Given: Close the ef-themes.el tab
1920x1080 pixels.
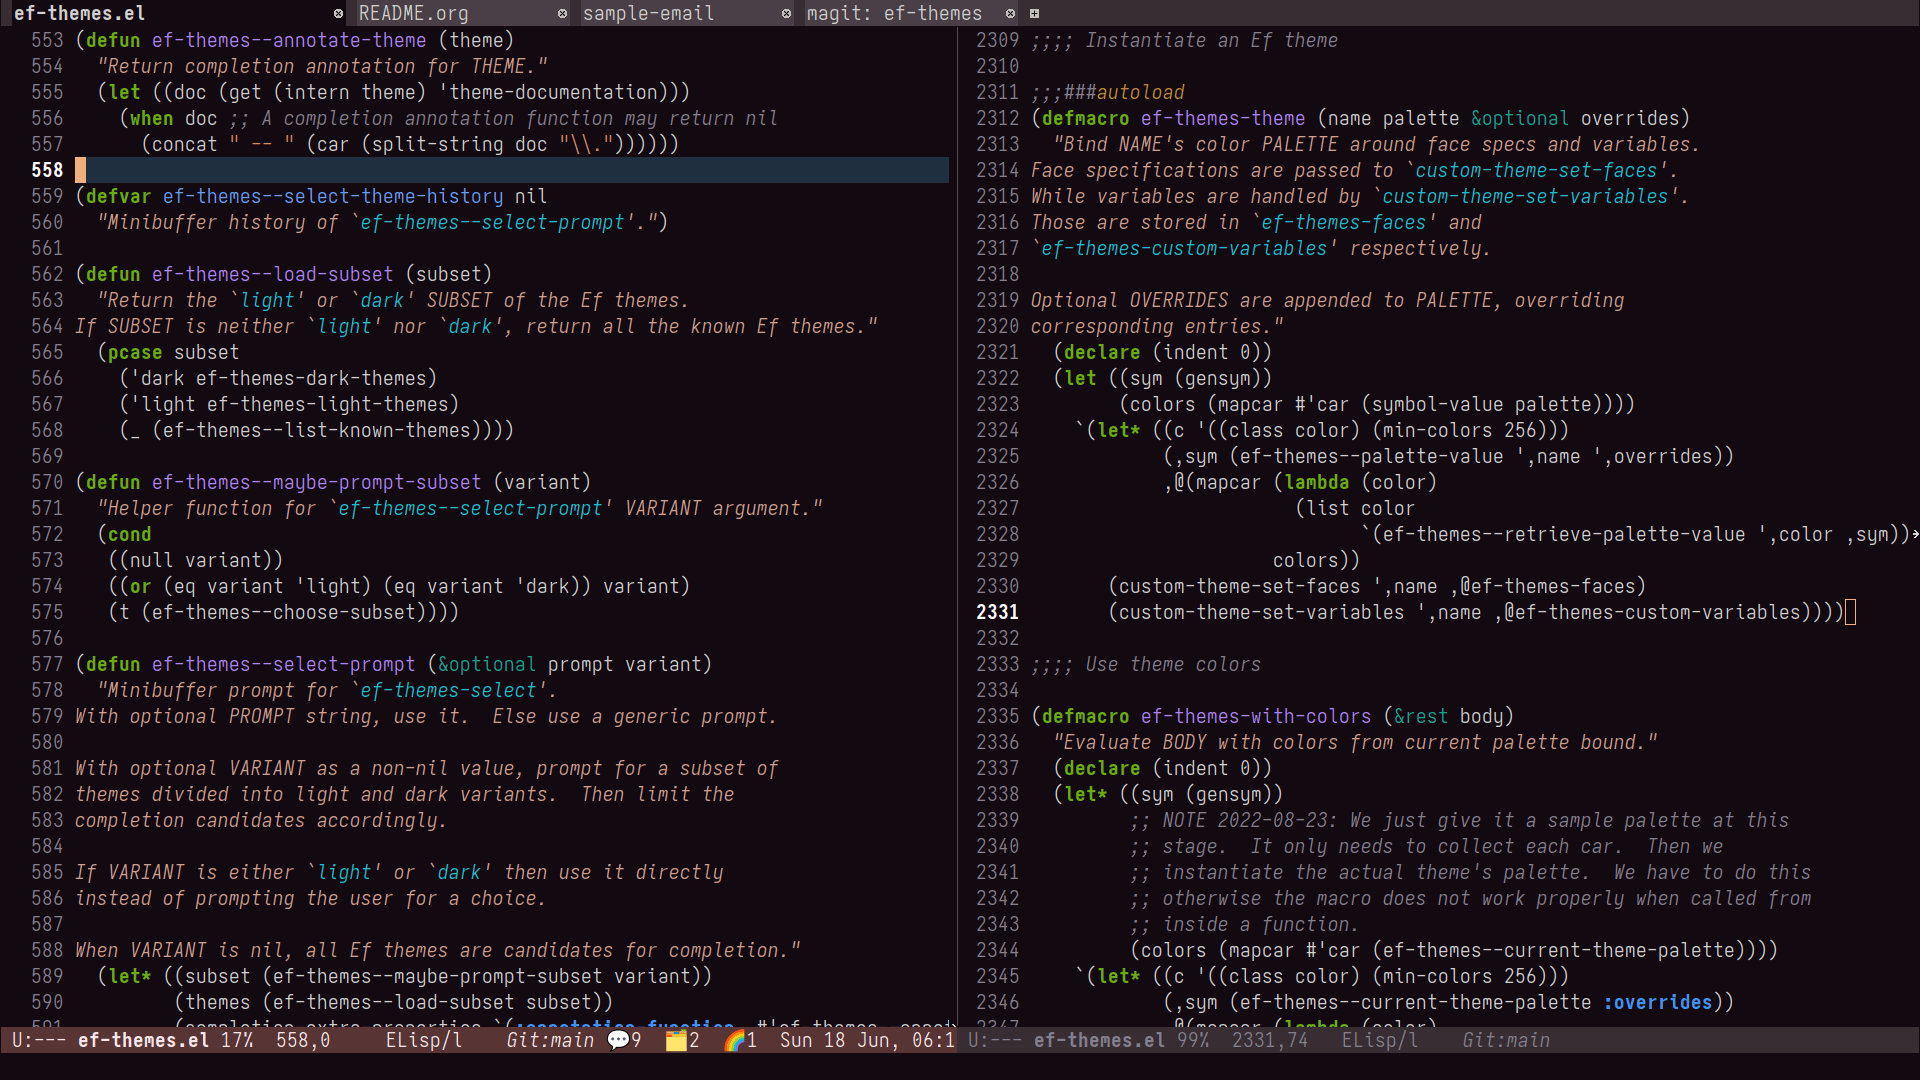Looking at the screenshot, I should pyautogui.click(x=338, y=13).
